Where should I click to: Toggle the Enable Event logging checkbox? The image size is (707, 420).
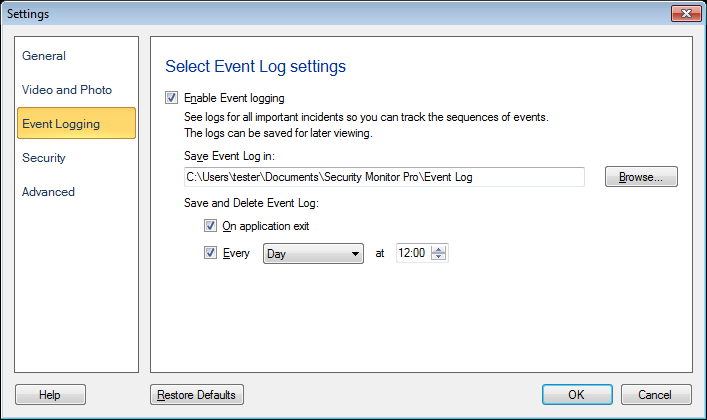click(x=172, y=98)
